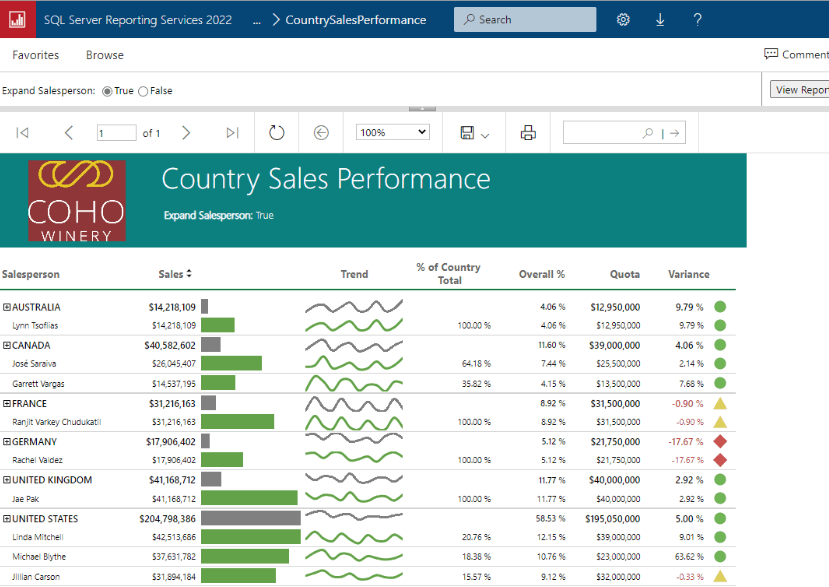Refresh the report

[x=277, y=133]
